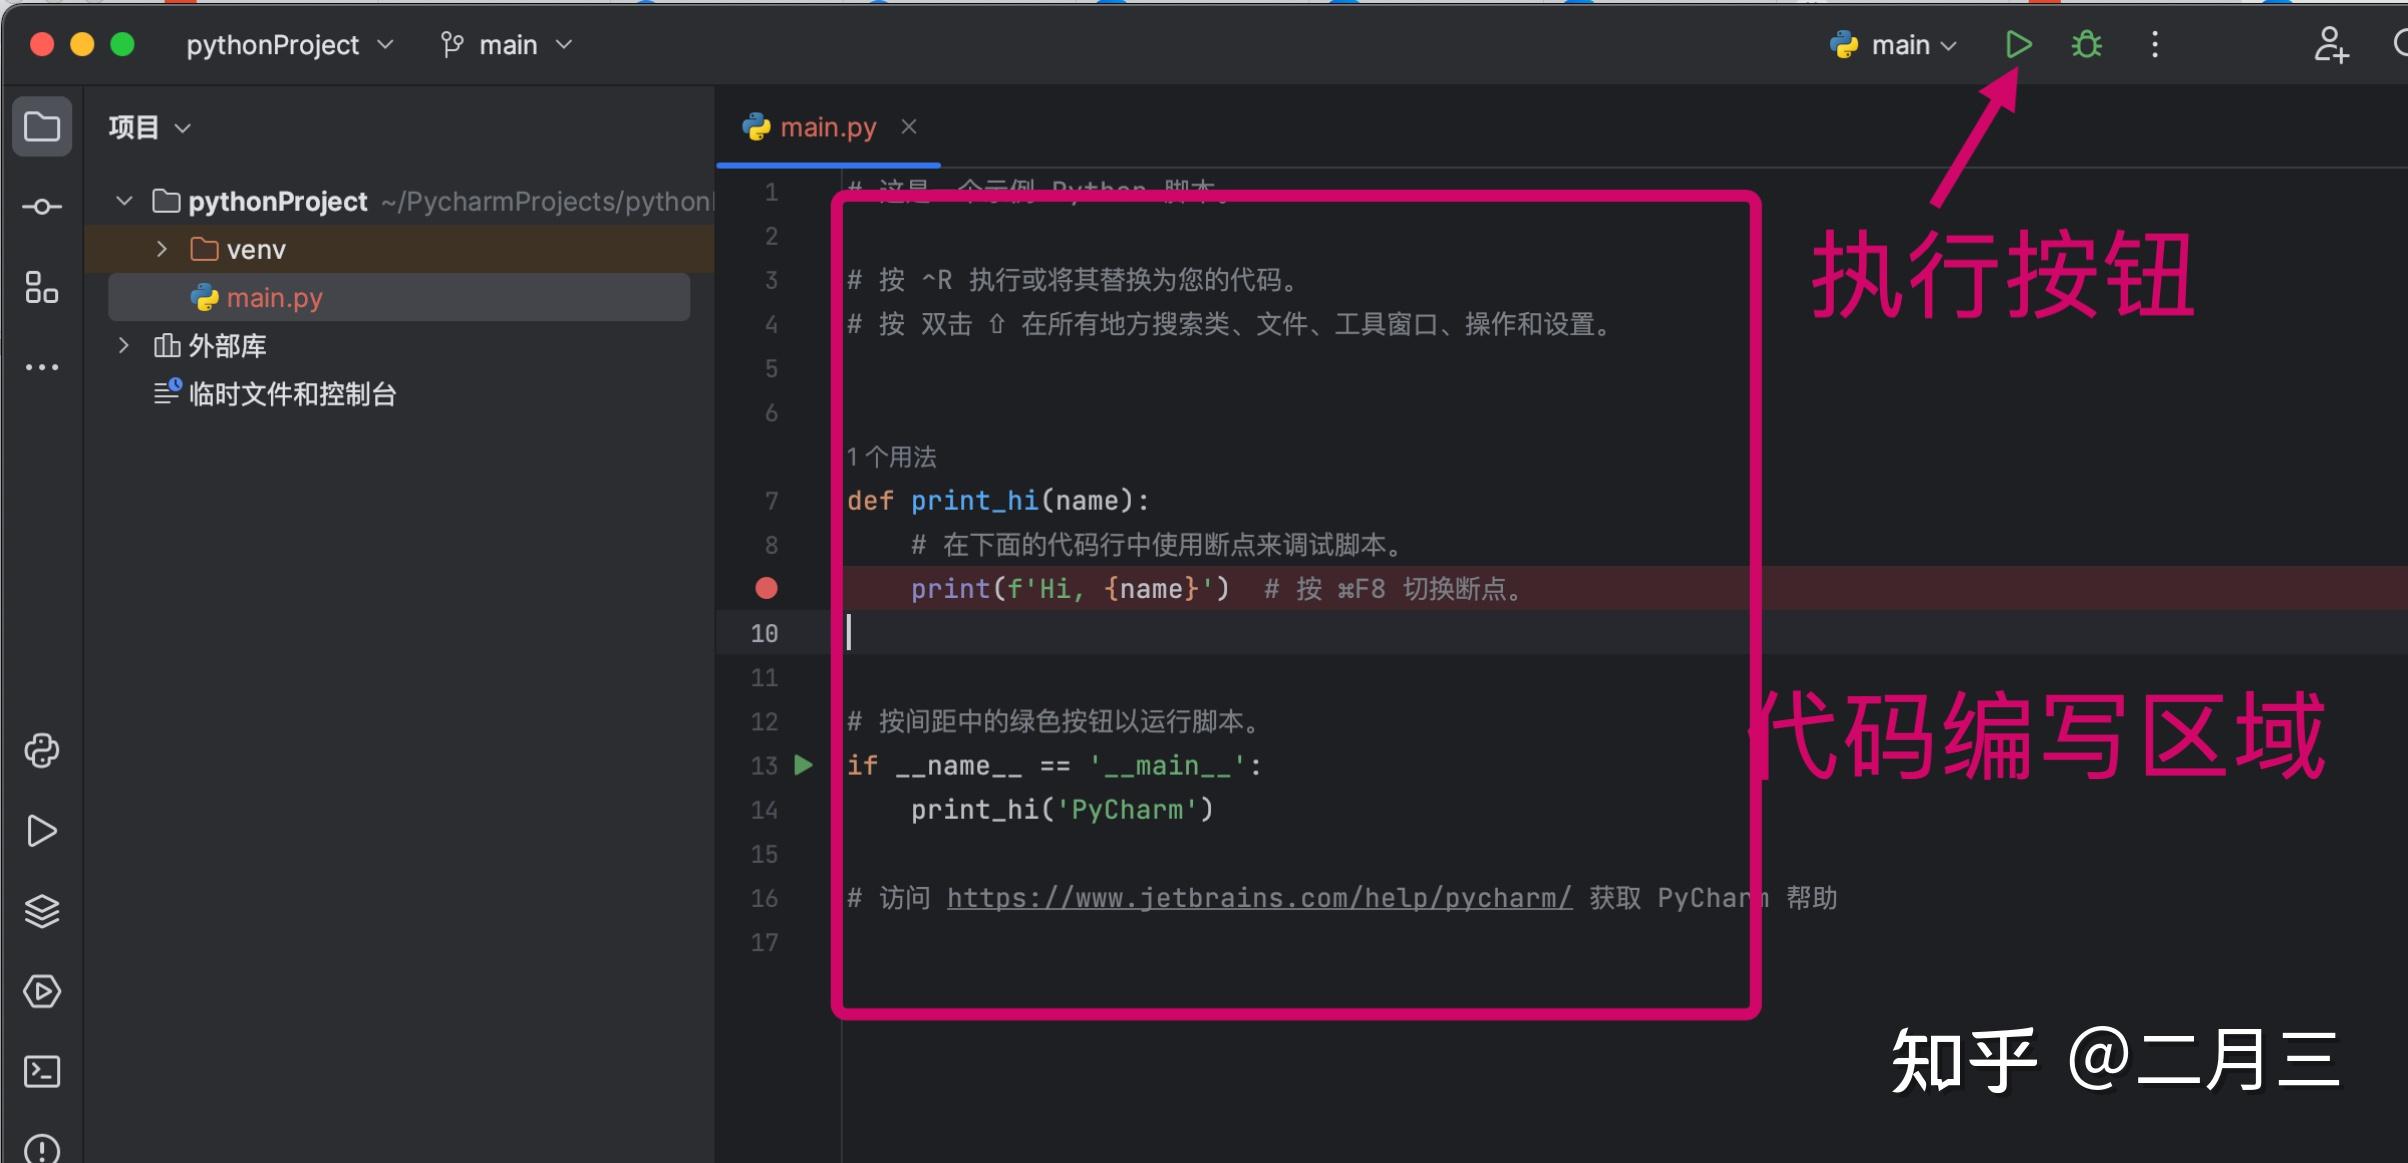2408x1163 pixels.
Task: Open the Run tool window from the sidebar
Action: click(x=41, y=831)
